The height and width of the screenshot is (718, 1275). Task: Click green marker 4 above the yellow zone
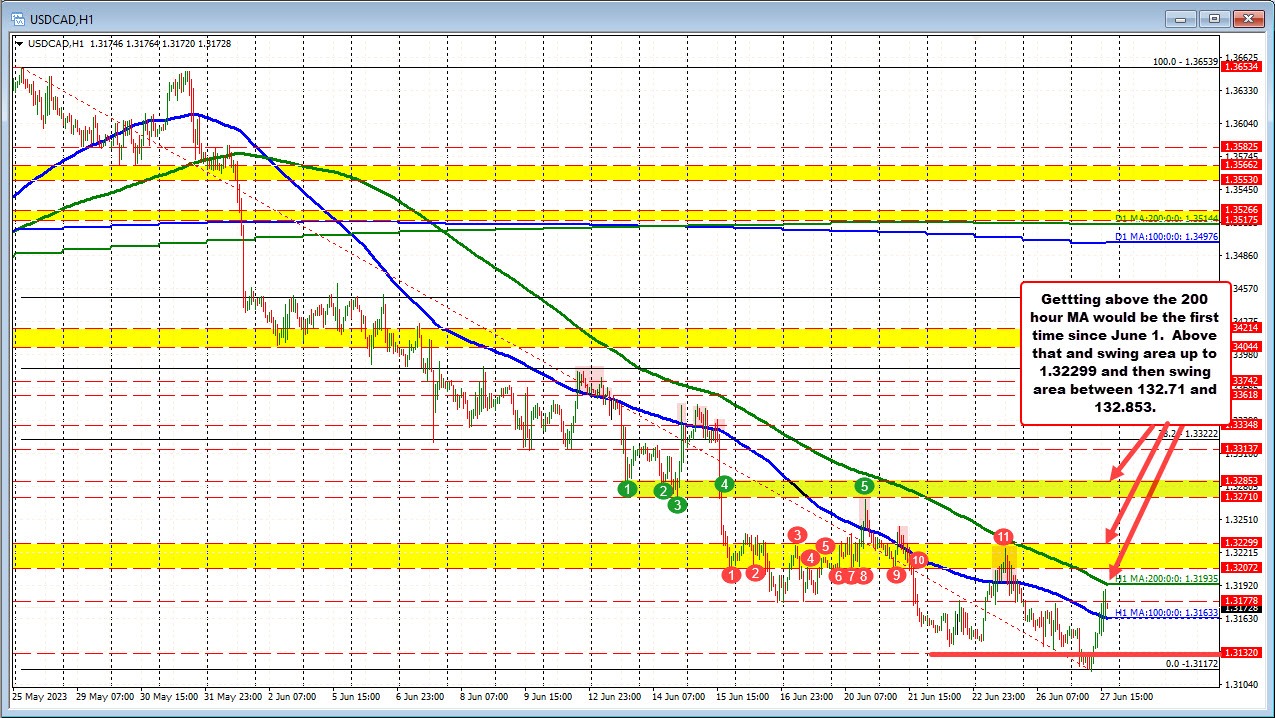(x=725, y=484)
